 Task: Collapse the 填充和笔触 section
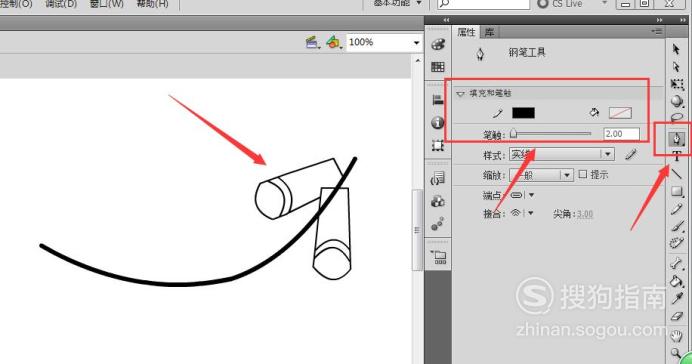pyautogui.click(x=460, y=94)
